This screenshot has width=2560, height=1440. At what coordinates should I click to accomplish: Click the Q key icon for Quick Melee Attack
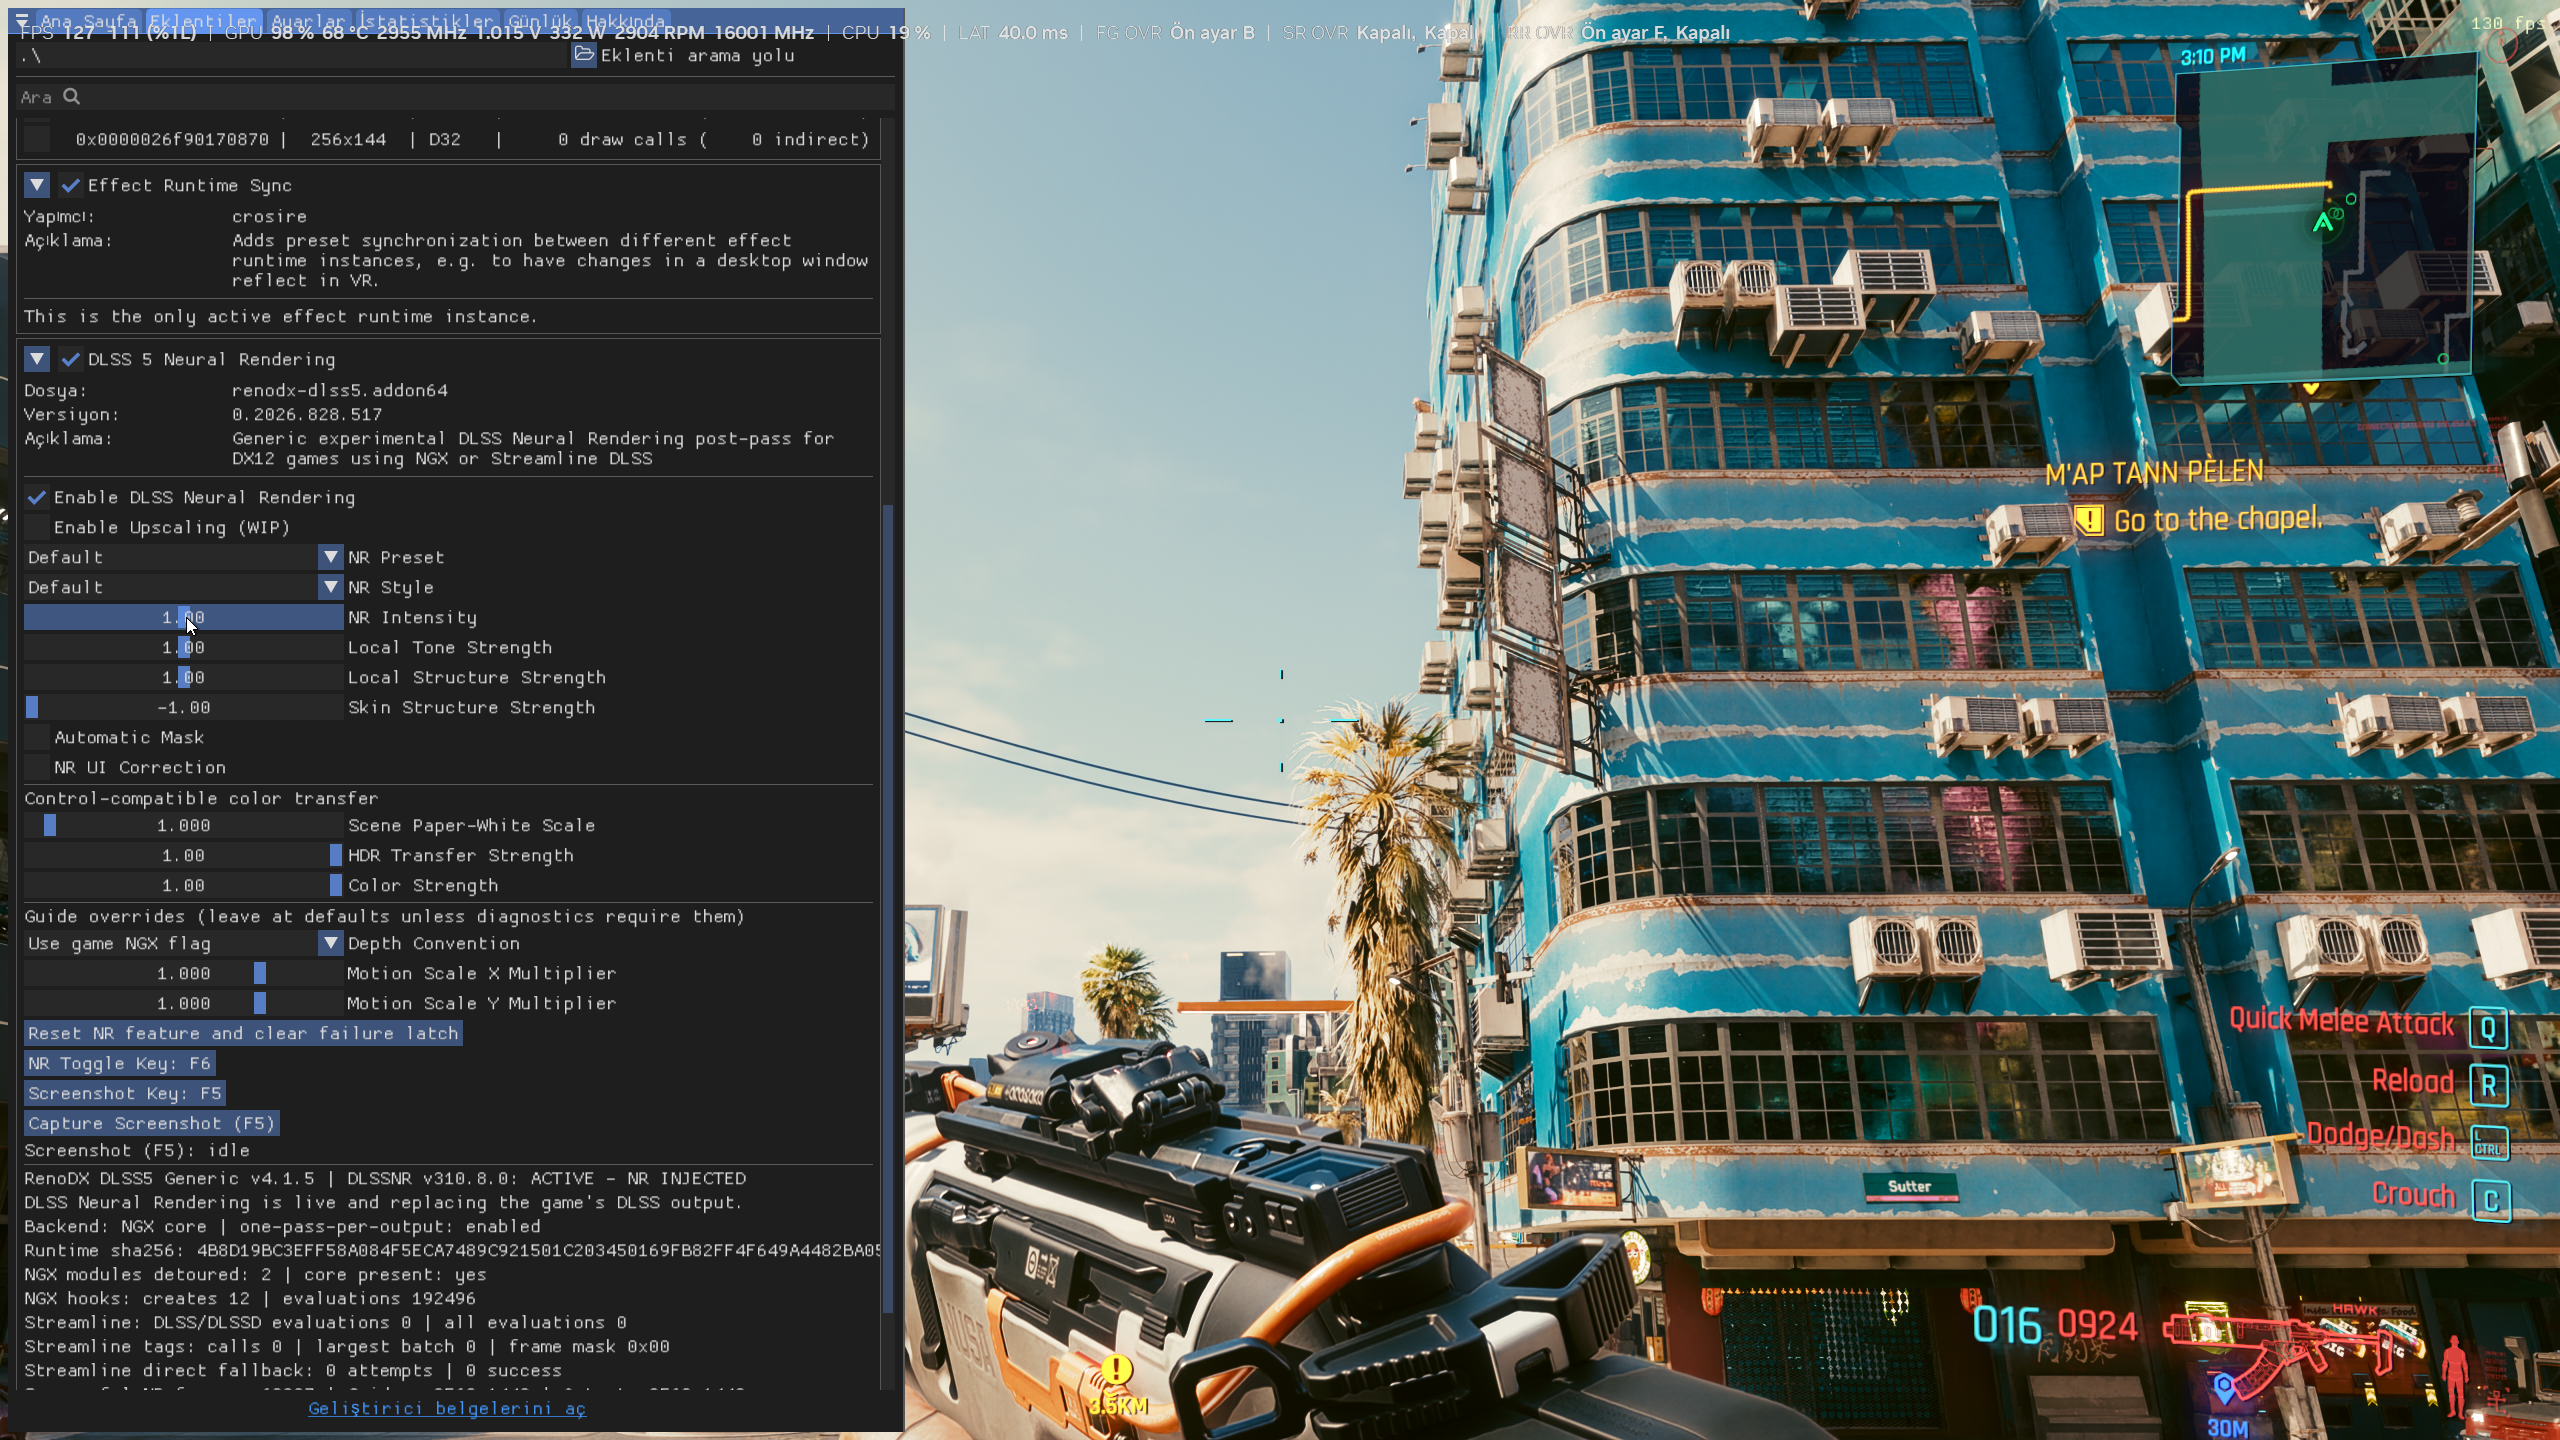coord(2489,1027)
